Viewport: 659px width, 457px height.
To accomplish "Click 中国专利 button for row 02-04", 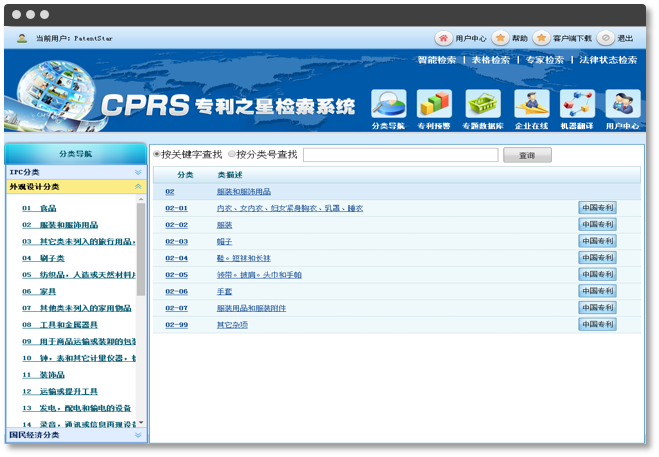I will pos(597,258).
